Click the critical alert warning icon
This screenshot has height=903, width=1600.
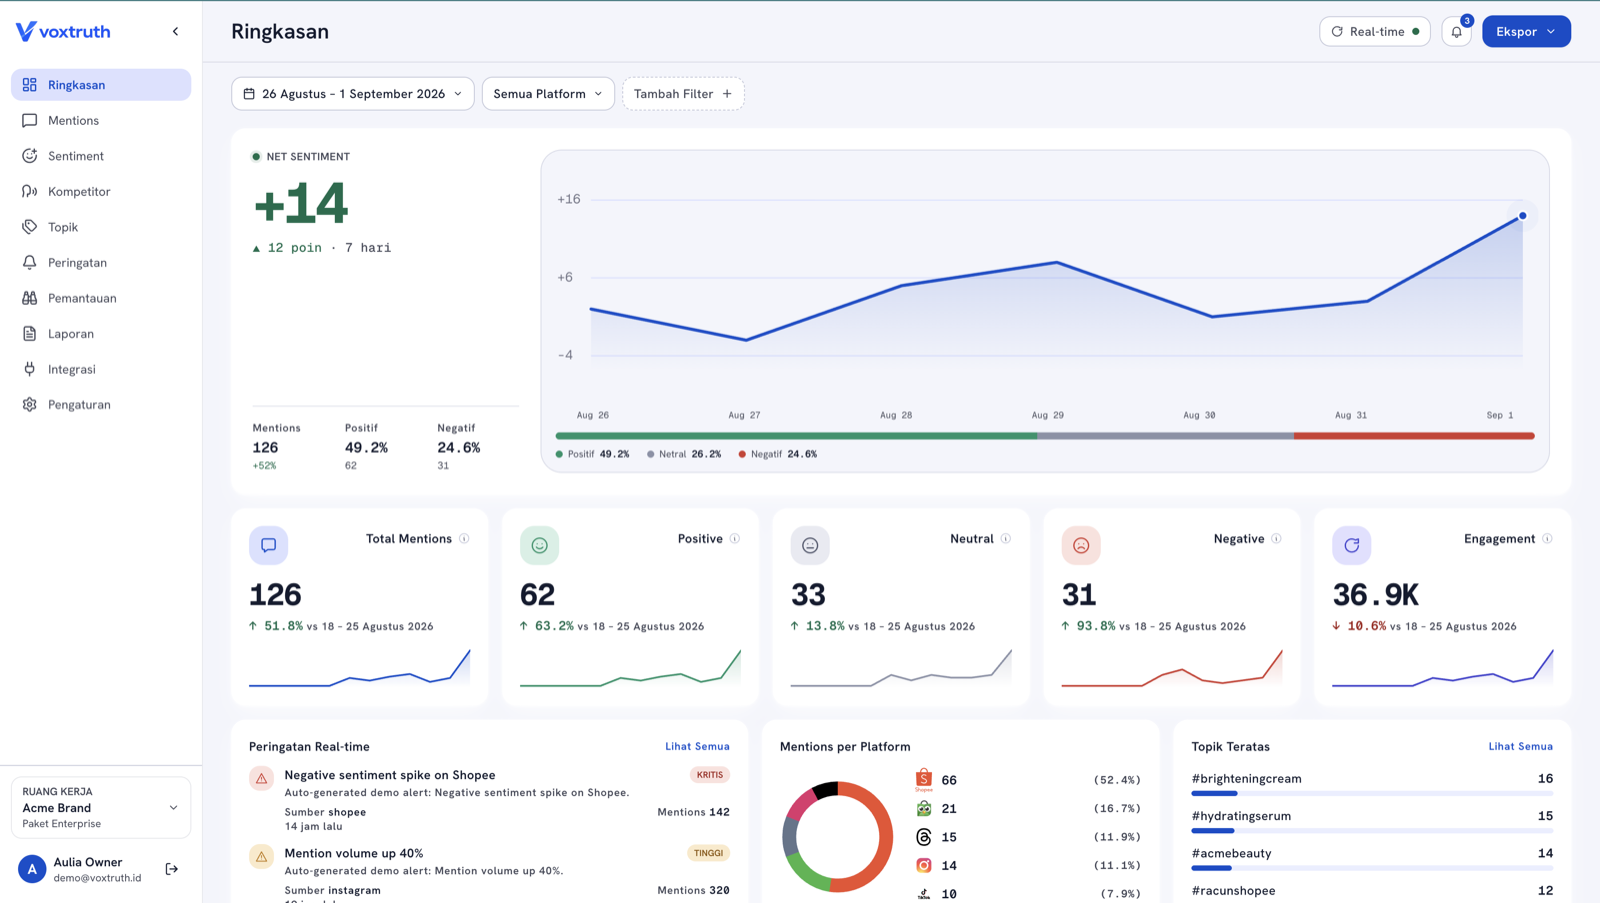261,778
